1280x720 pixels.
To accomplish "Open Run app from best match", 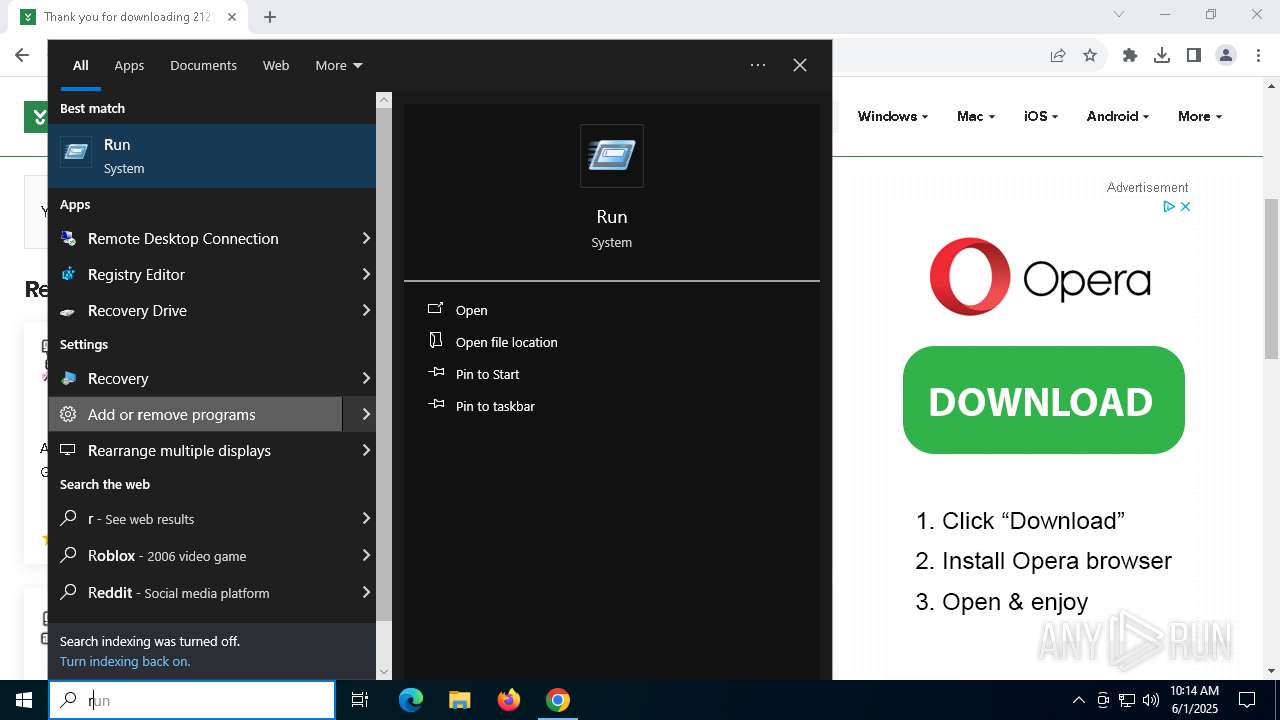I will pos(212,156).
